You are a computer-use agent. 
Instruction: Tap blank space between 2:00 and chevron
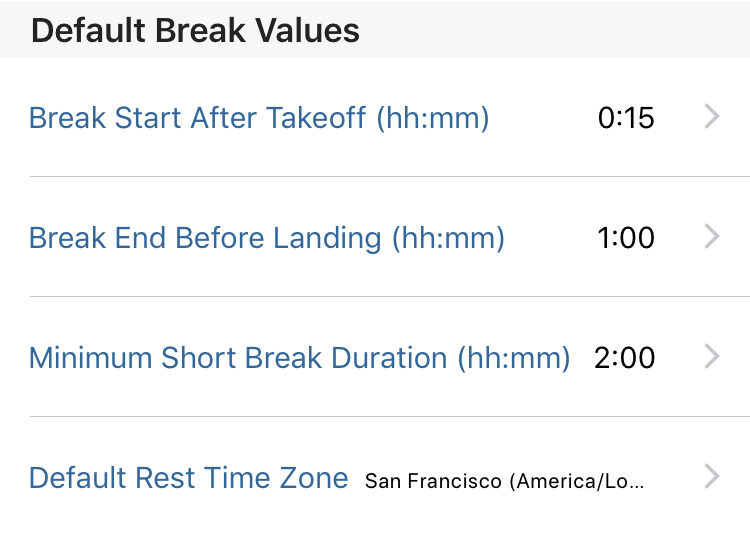[680, 358]
